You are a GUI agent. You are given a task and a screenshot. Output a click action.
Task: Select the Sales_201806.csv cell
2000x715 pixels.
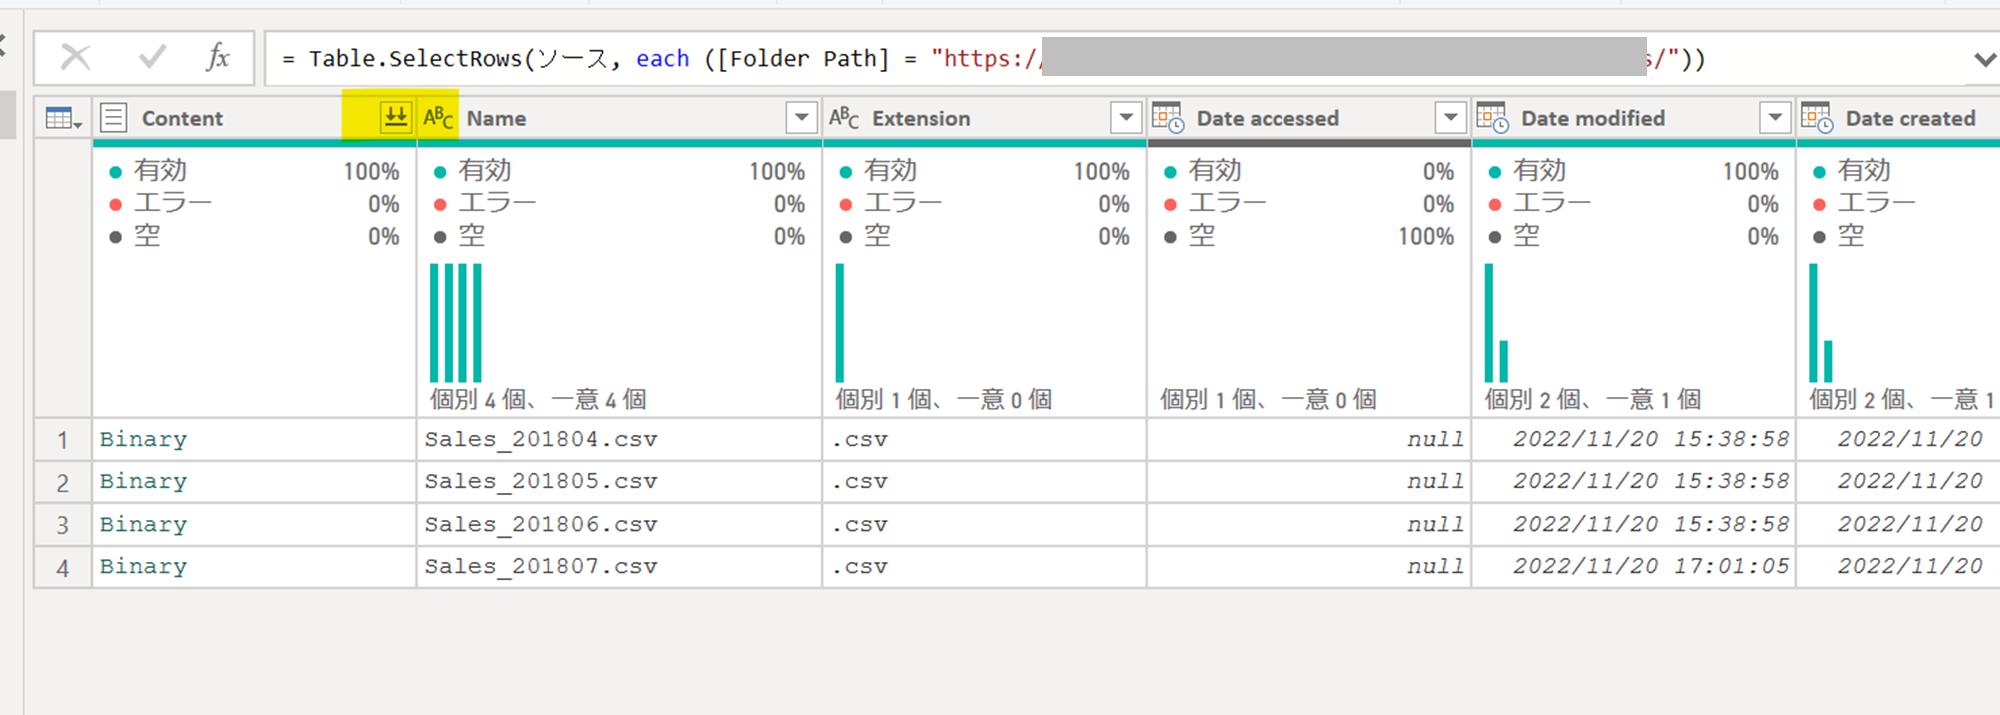tap(620, 524)
